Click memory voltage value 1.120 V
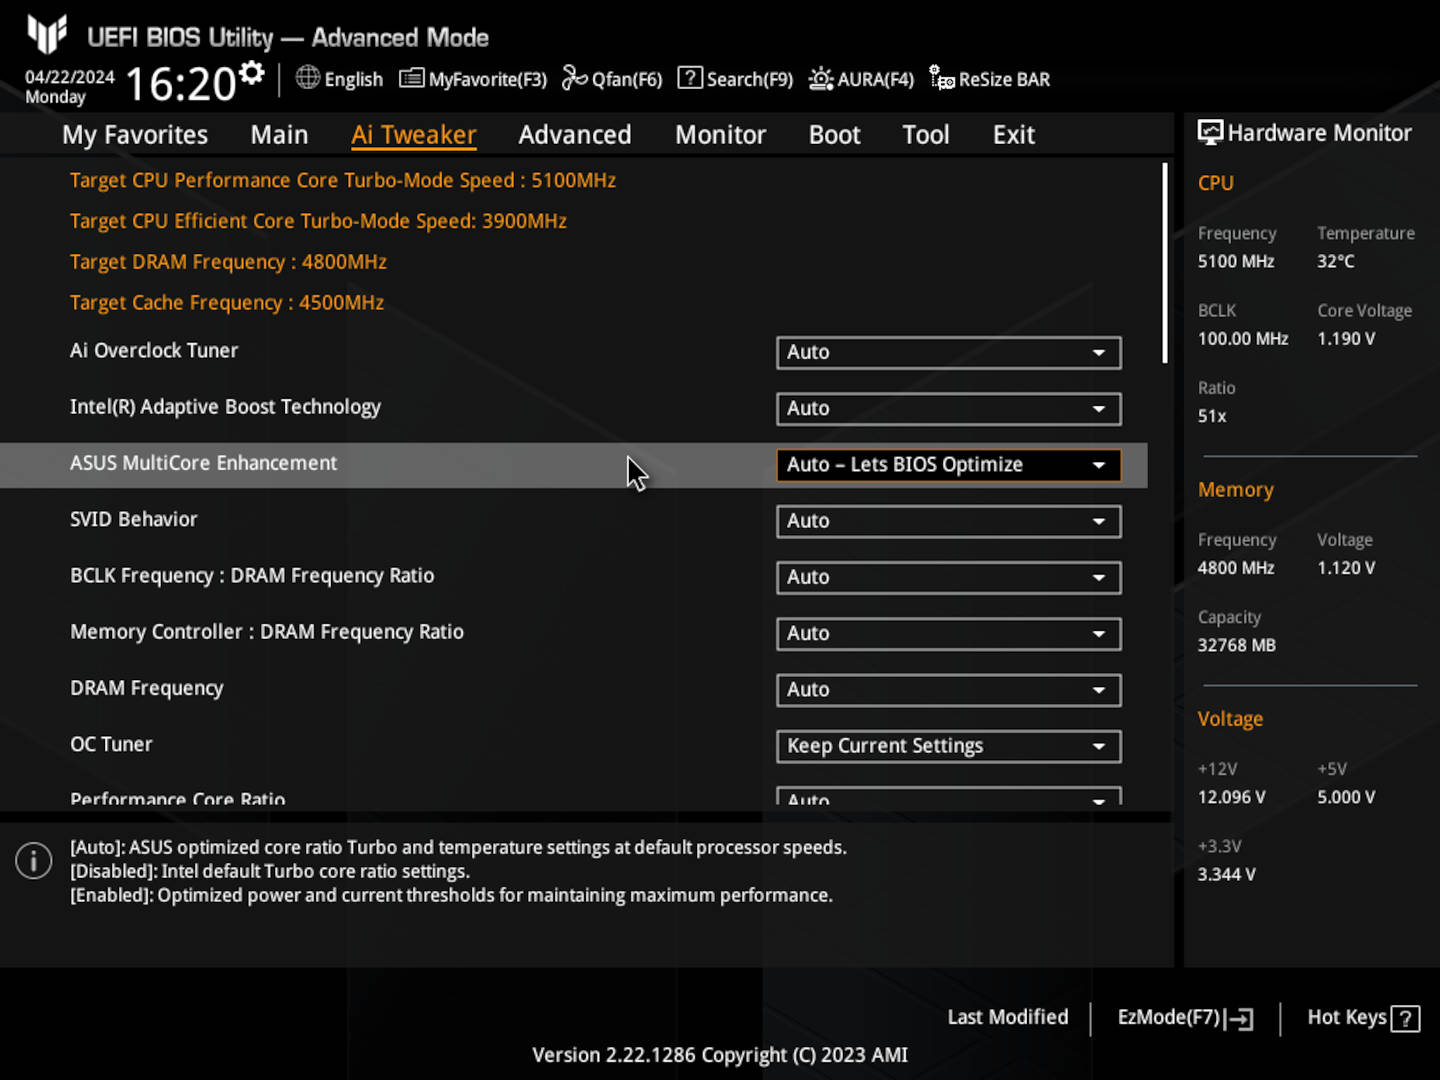This screenshot has width=1440, height=1080. coord(1346,568)
